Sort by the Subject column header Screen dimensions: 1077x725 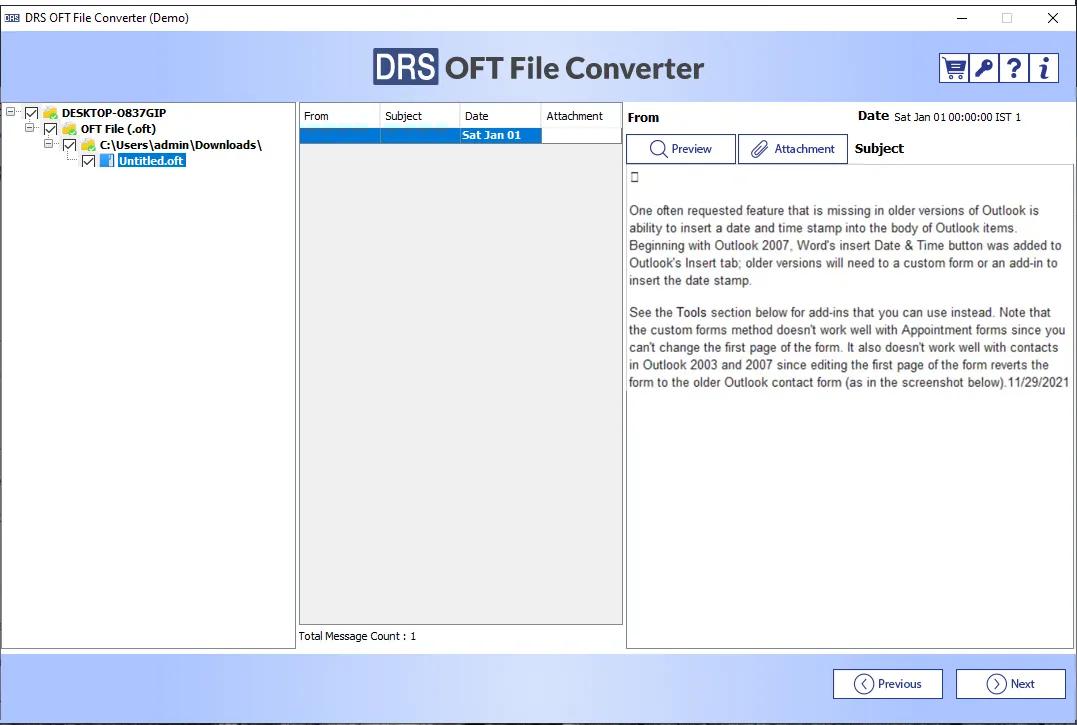(420, 116)
